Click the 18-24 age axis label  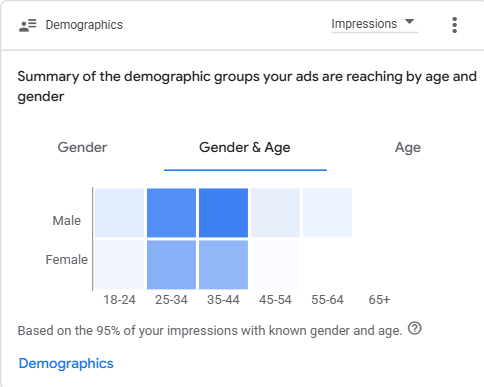click(x=119, y=300)
